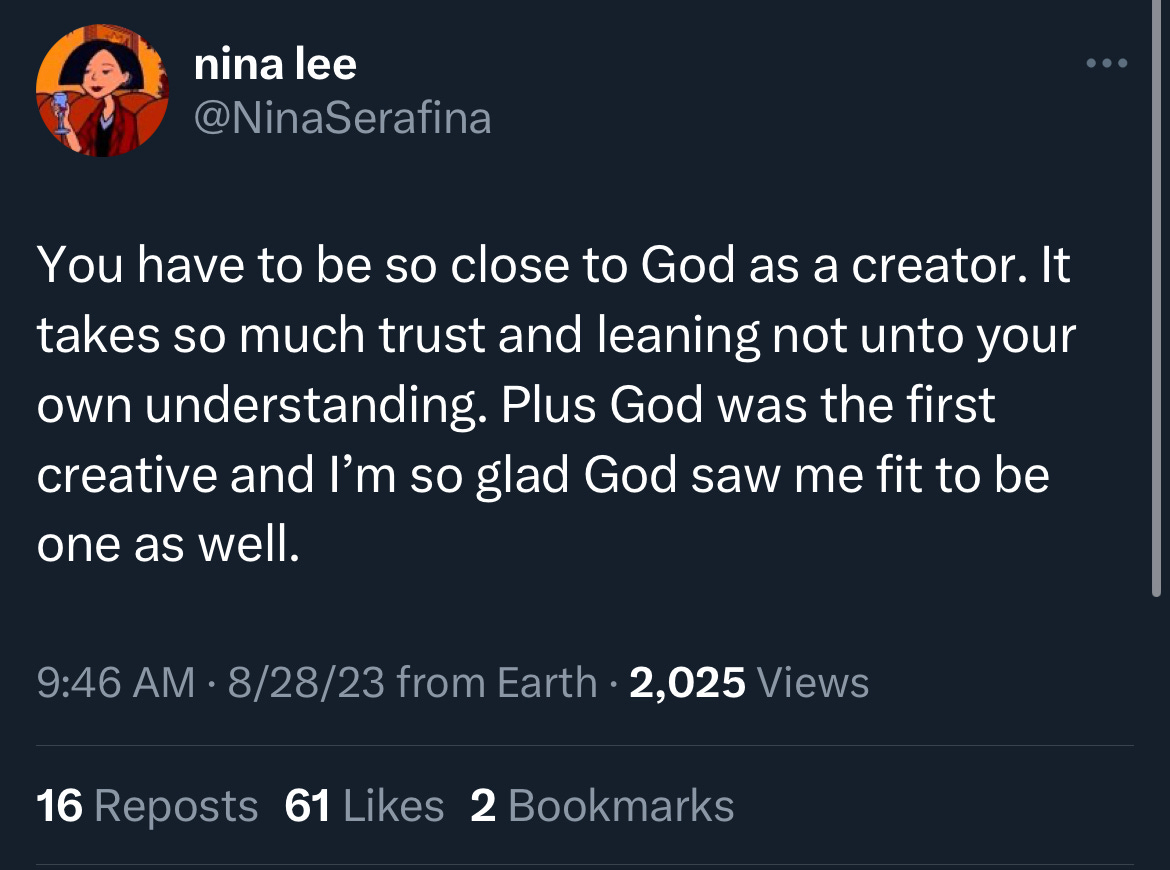Open the @NinaSerafina profile handle
1170x870 pixels.
[x=342, y=117]
